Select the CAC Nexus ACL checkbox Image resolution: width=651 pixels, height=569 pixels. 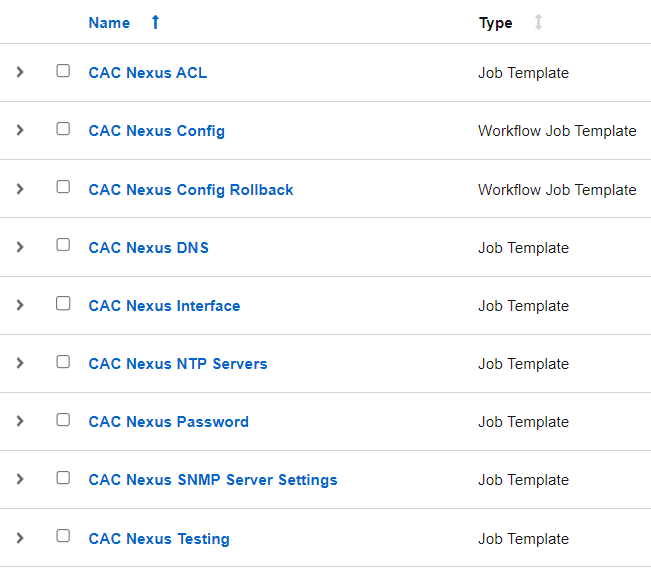(63, 71)
